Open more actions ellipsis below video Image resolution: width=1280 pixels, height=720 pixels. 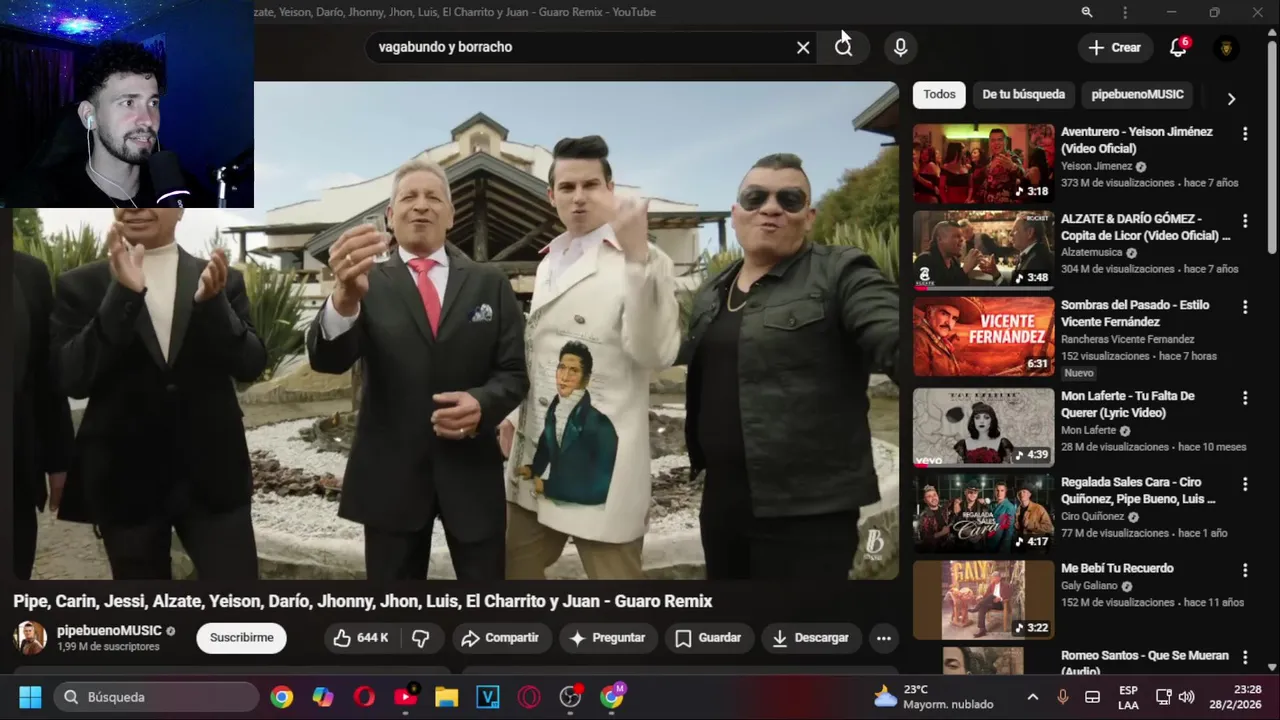click(883, 638)
